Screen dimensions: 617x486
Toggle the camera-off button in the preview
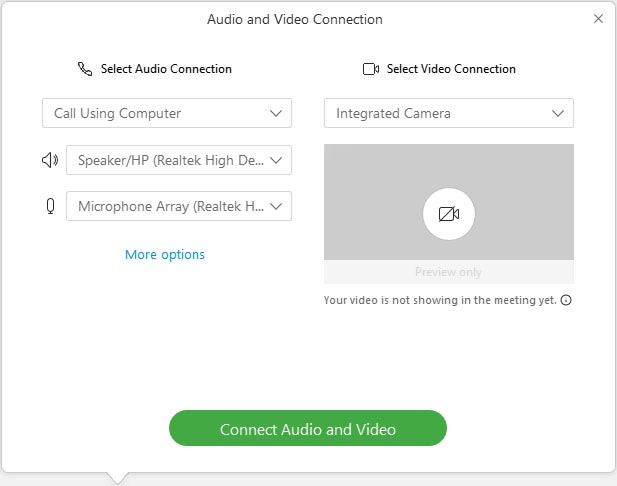(x=448, y=213)
